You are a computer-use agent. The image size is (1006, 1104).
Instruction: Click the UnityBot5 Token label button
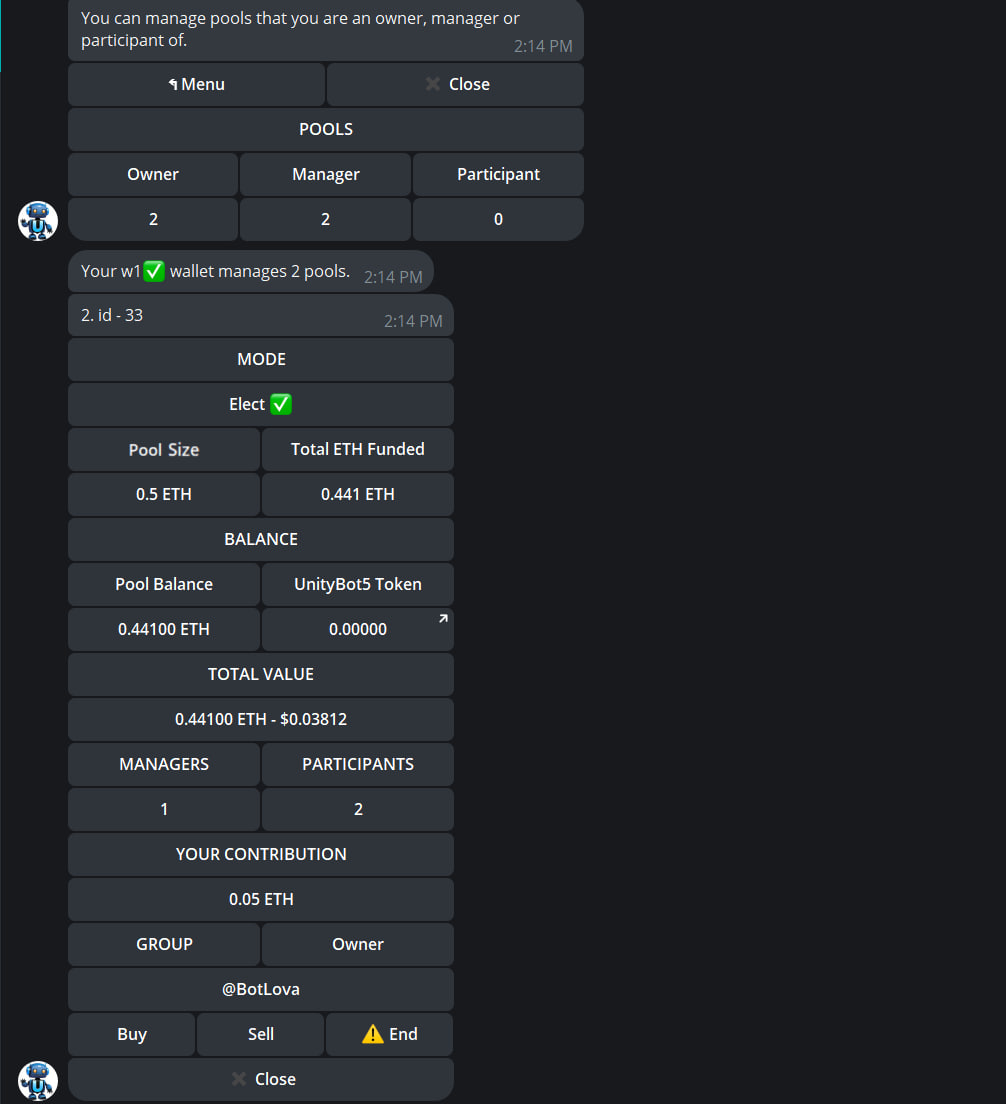pos(358,585)
